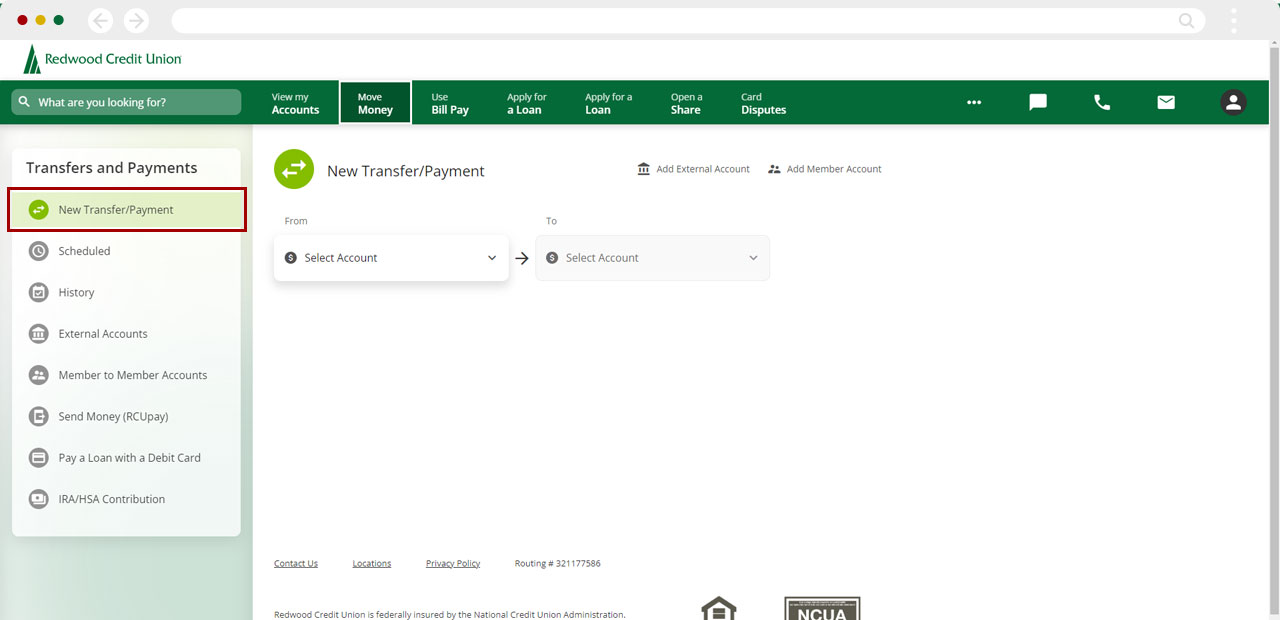Click the page vertical scrollbar
Screen dimensions: 1280x620
point(1273,330)
